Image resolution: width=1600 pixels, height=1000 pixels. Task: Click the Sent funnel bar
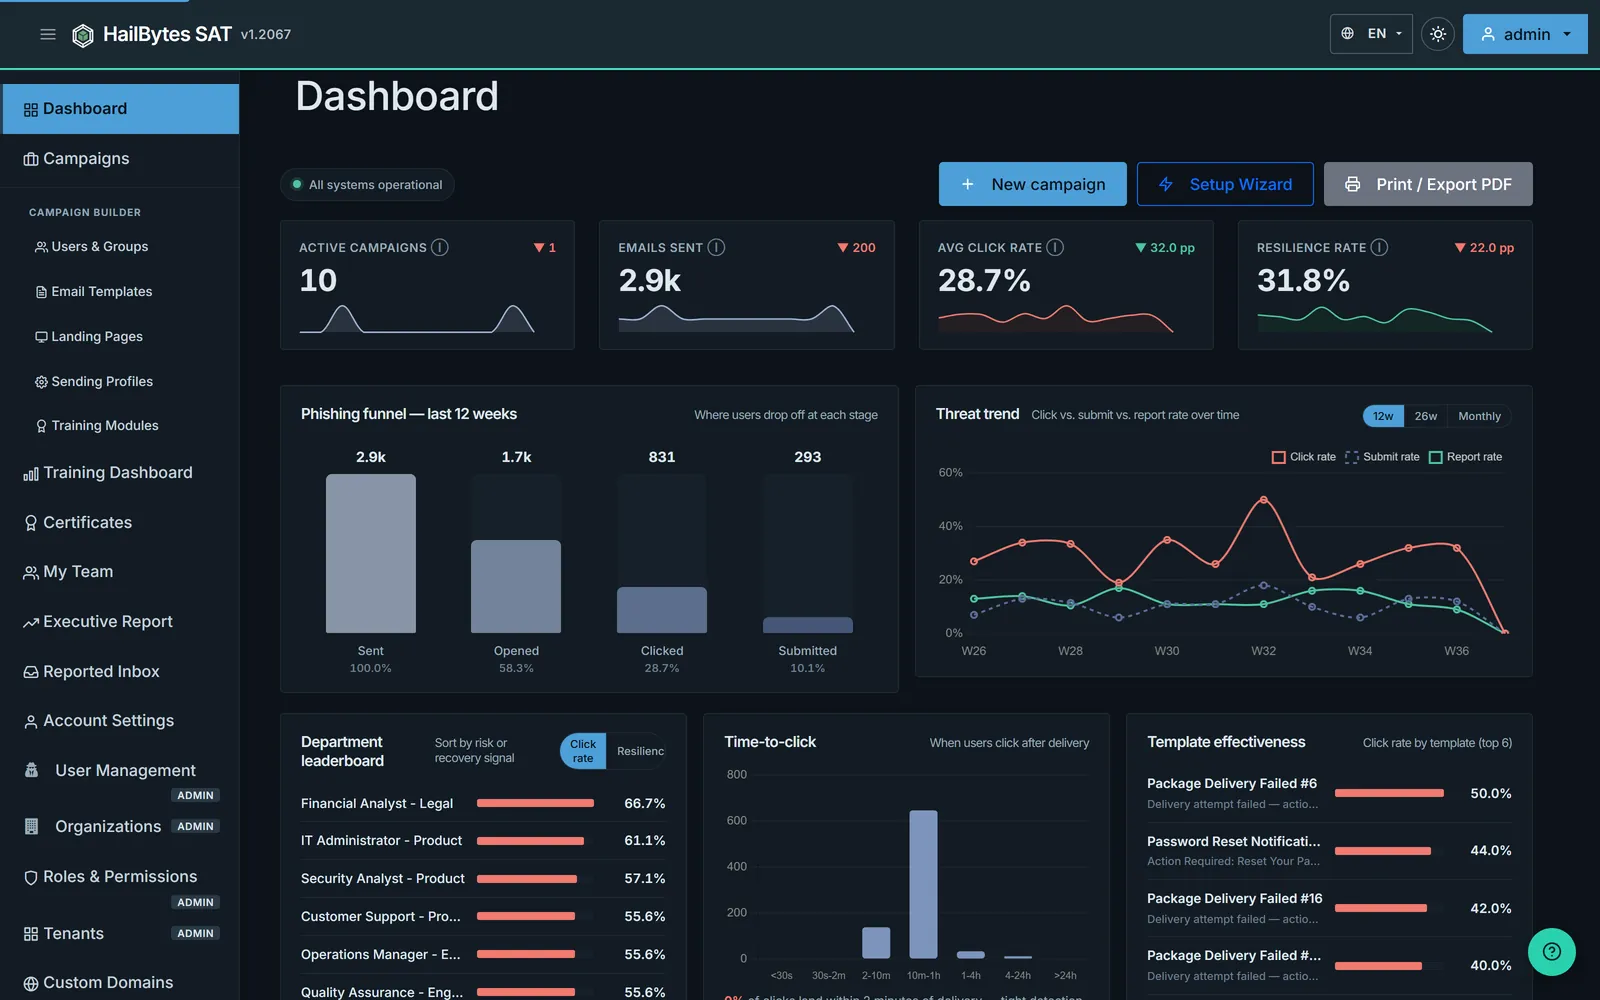(x=370, y=553)
